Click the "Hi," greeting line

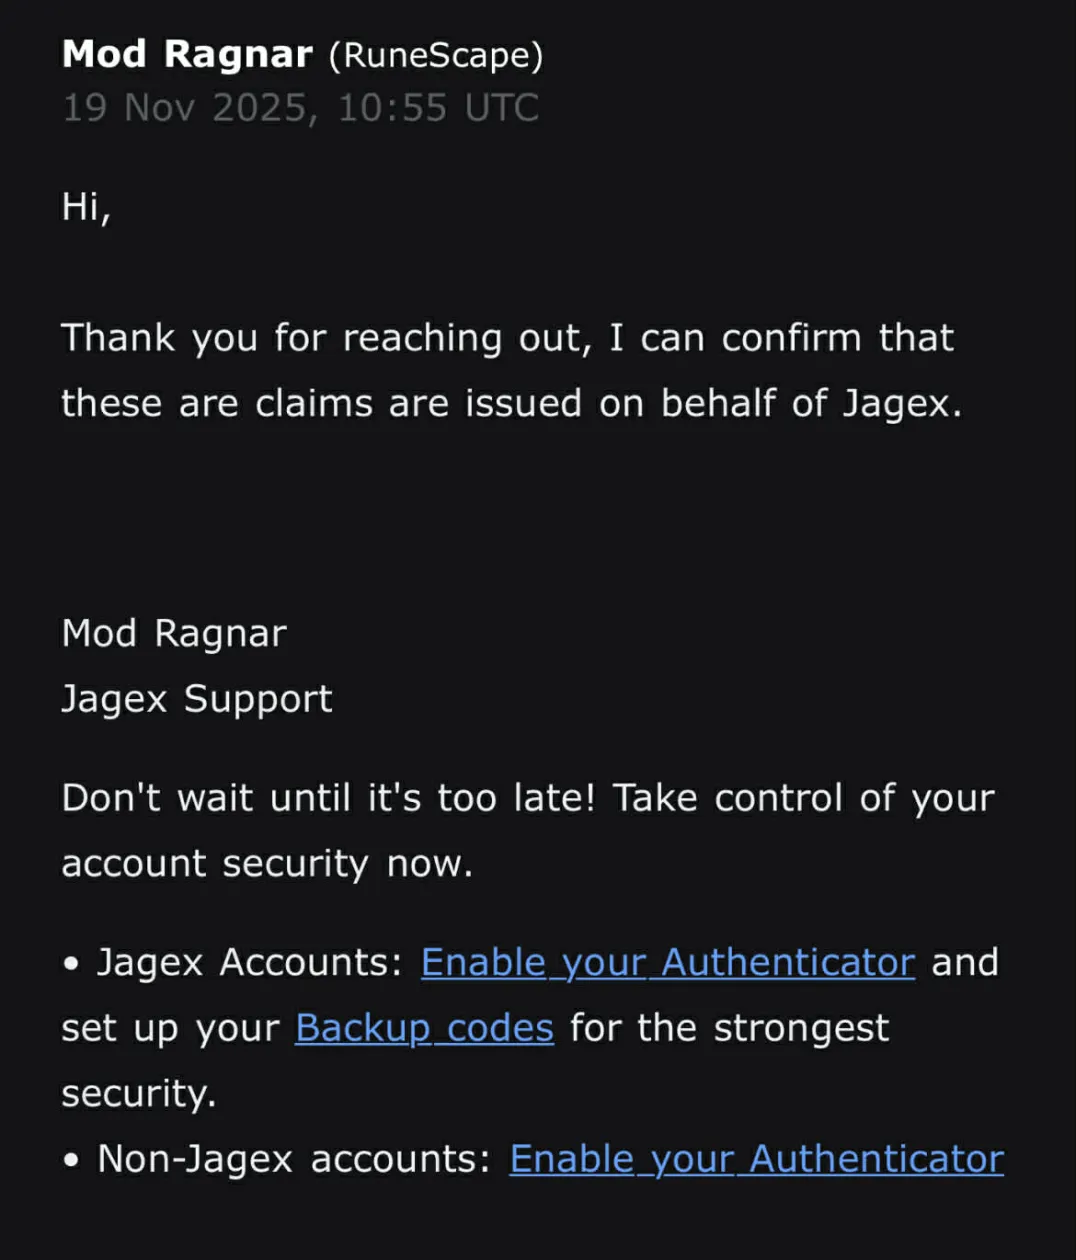(x=86, y=207)
